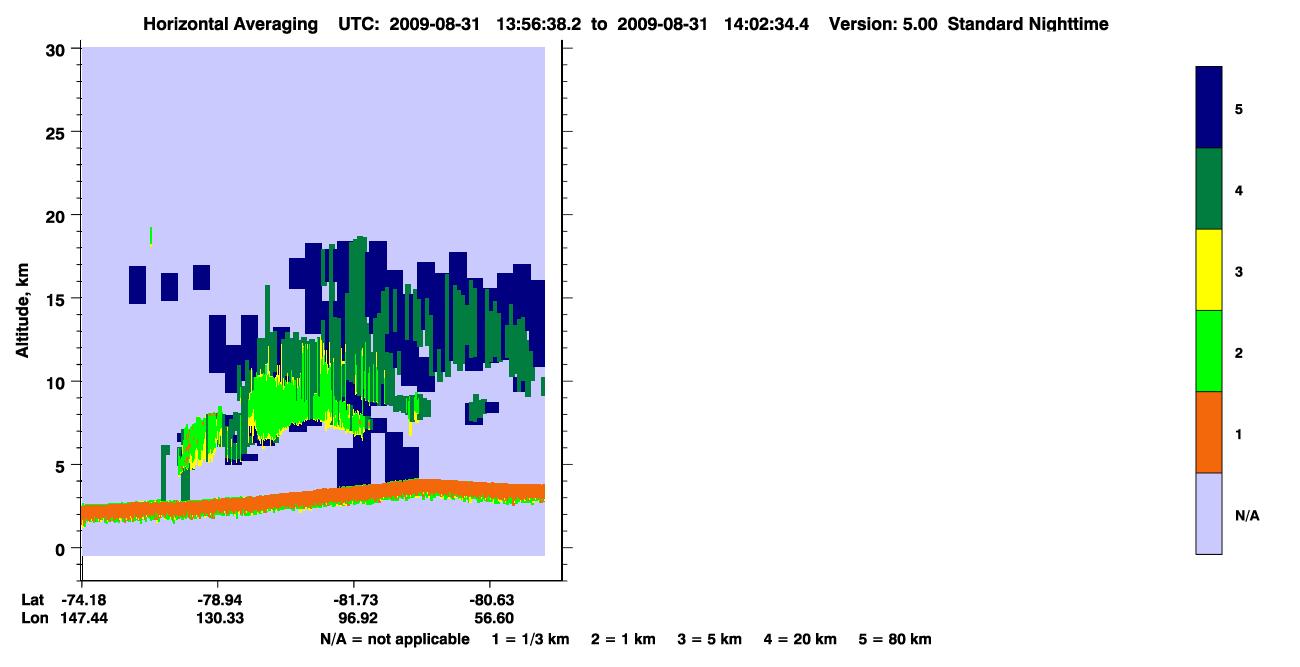Screen dimensions: 1300x667
Task: Click the 'Lat' row label
Action: pos(33,600)
